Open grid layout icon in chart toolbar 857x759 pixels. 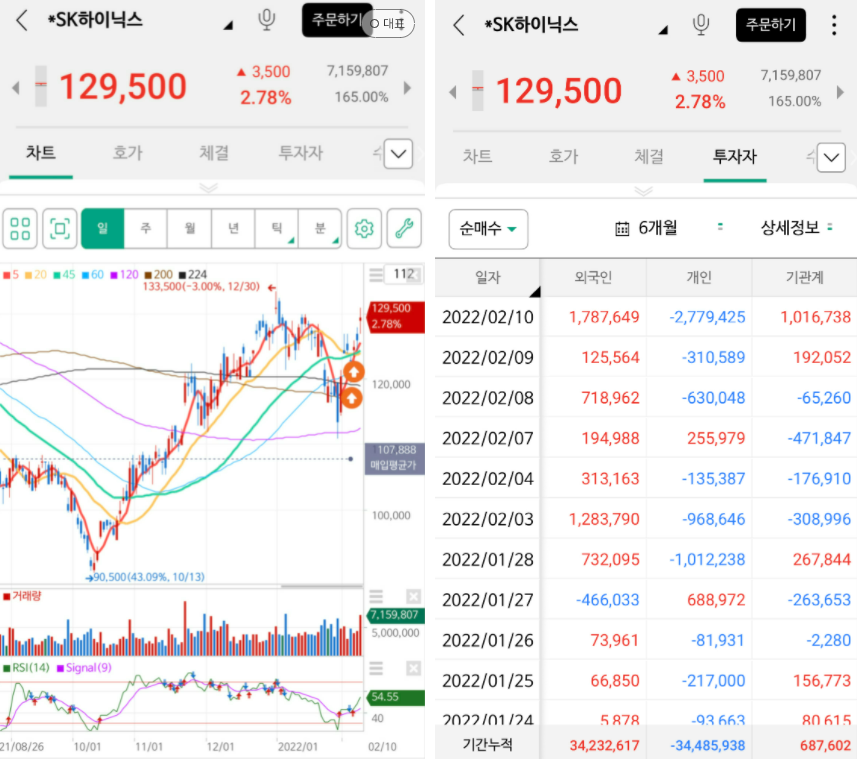[x=20, y=228]
